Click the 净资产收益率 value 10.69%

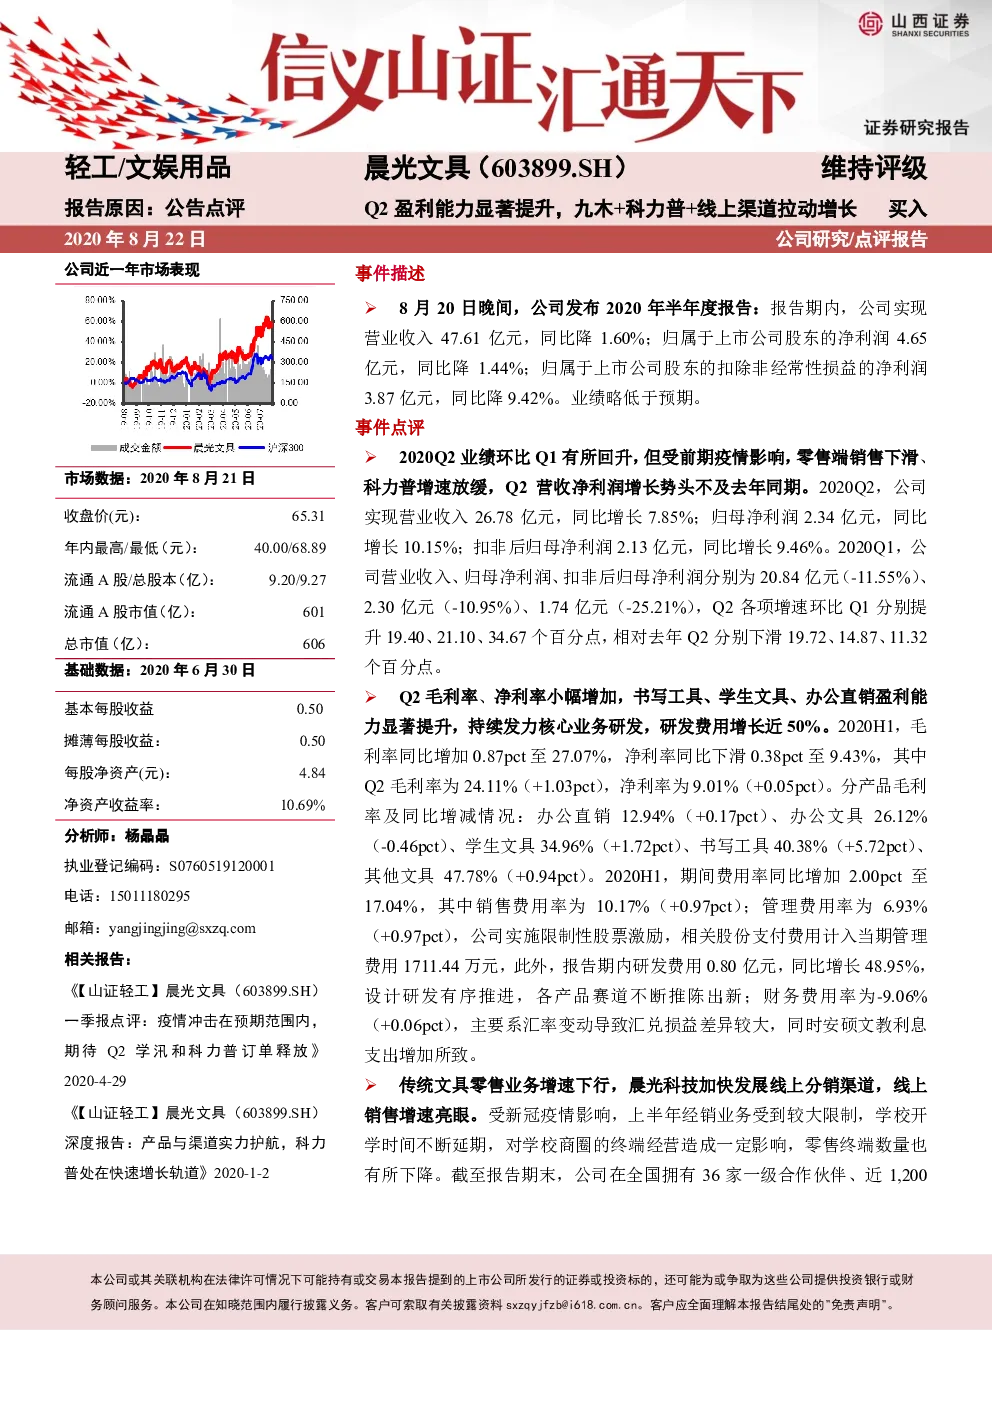coord(303,805)
